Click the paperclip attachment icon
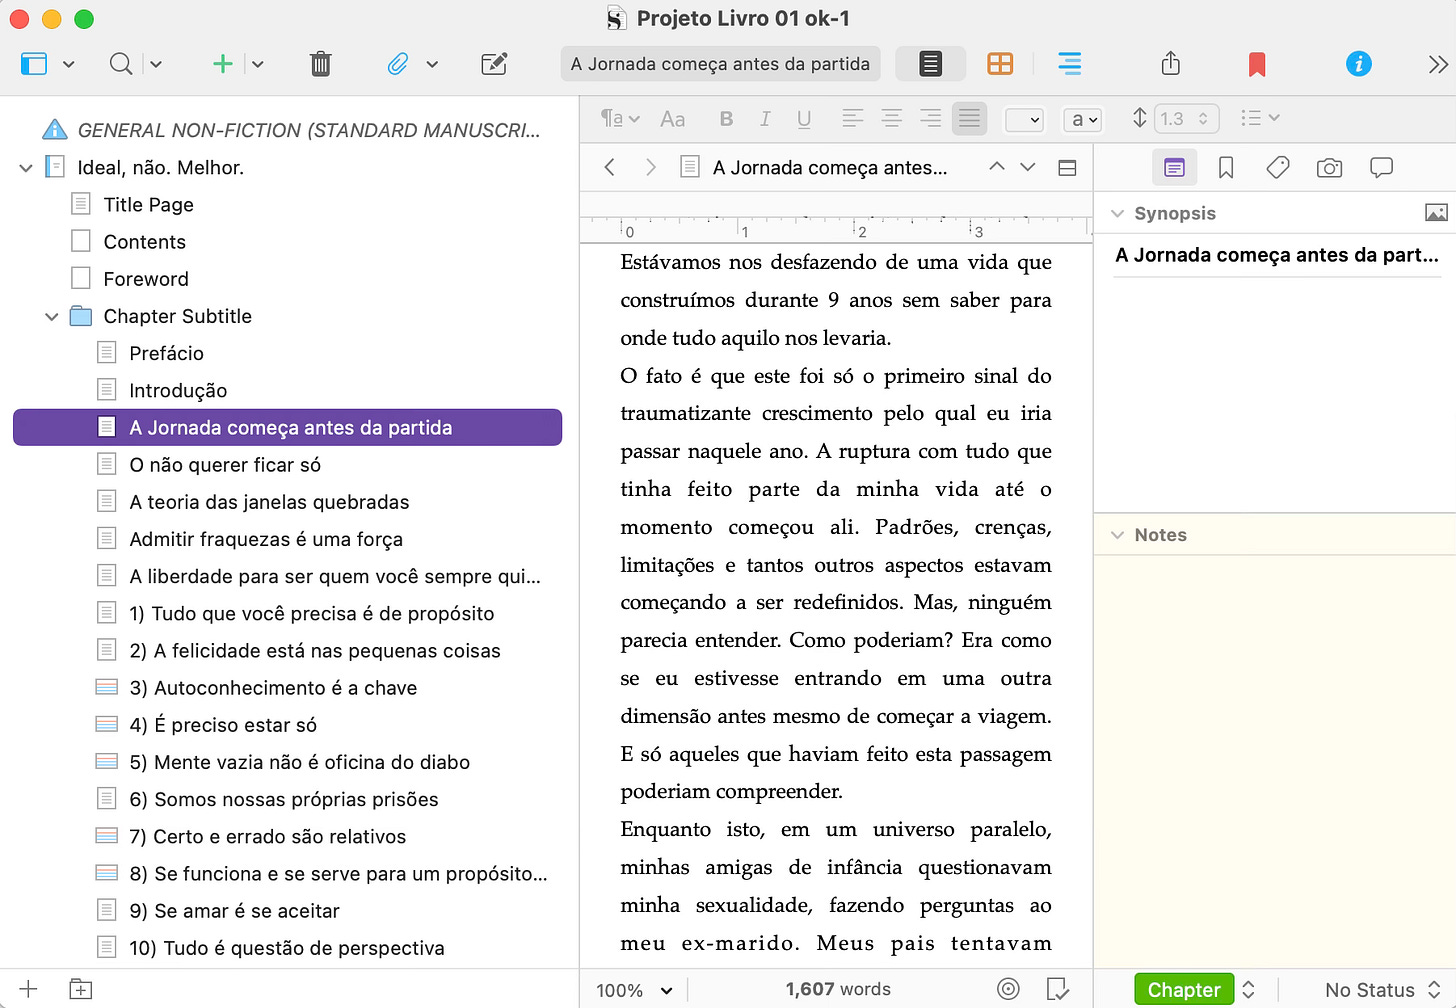The height and width of the screenshot is (1008, 1456). [397, 64]
